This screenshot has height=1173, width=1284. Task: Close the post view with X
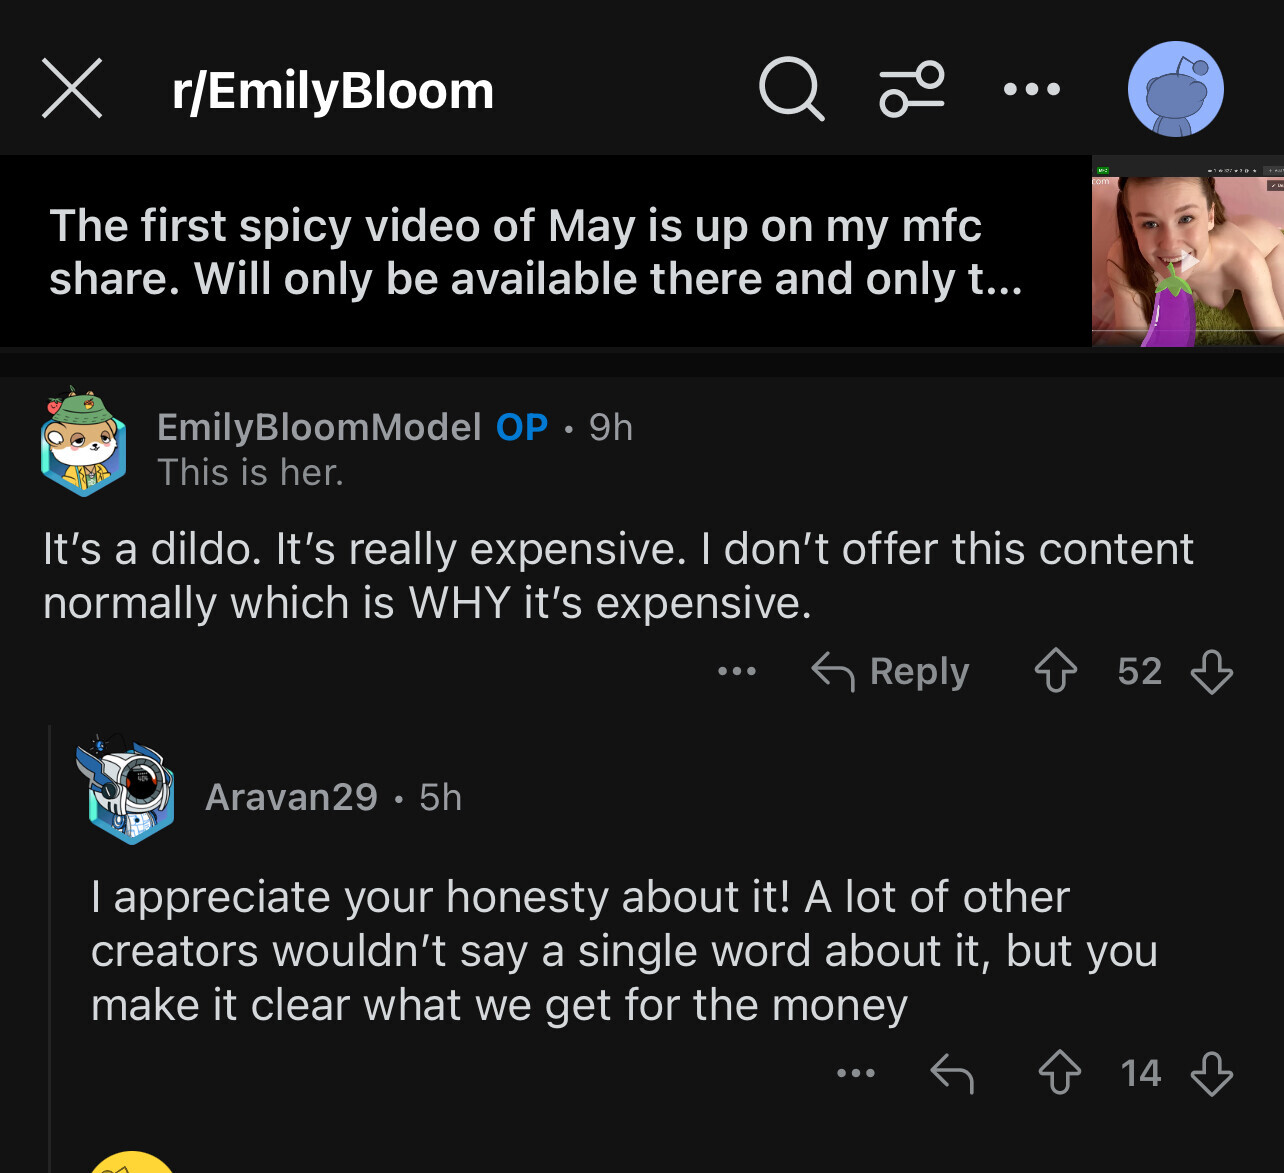click(x=72, y=89)
